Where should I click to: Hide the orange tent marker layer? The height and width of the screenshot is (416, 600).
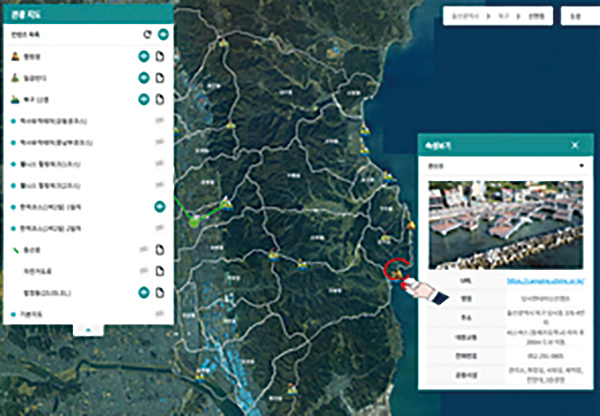tap(144, 57)
